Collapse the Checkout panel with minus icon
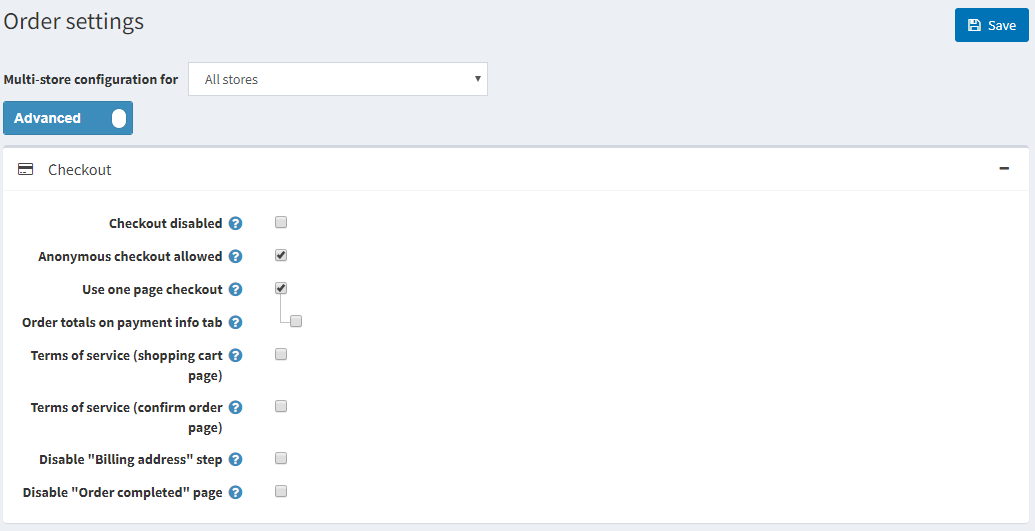Image resolution: width=1035 pixels, height=531 pixels. pyautogui.click(x=1004, y=169)
